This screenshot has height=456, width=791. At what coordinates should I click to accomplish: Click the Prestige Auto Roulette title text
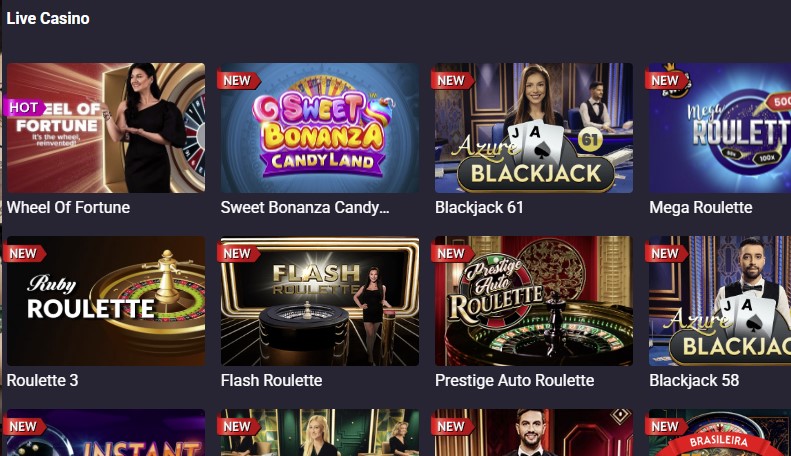click(x=515, y=380)
